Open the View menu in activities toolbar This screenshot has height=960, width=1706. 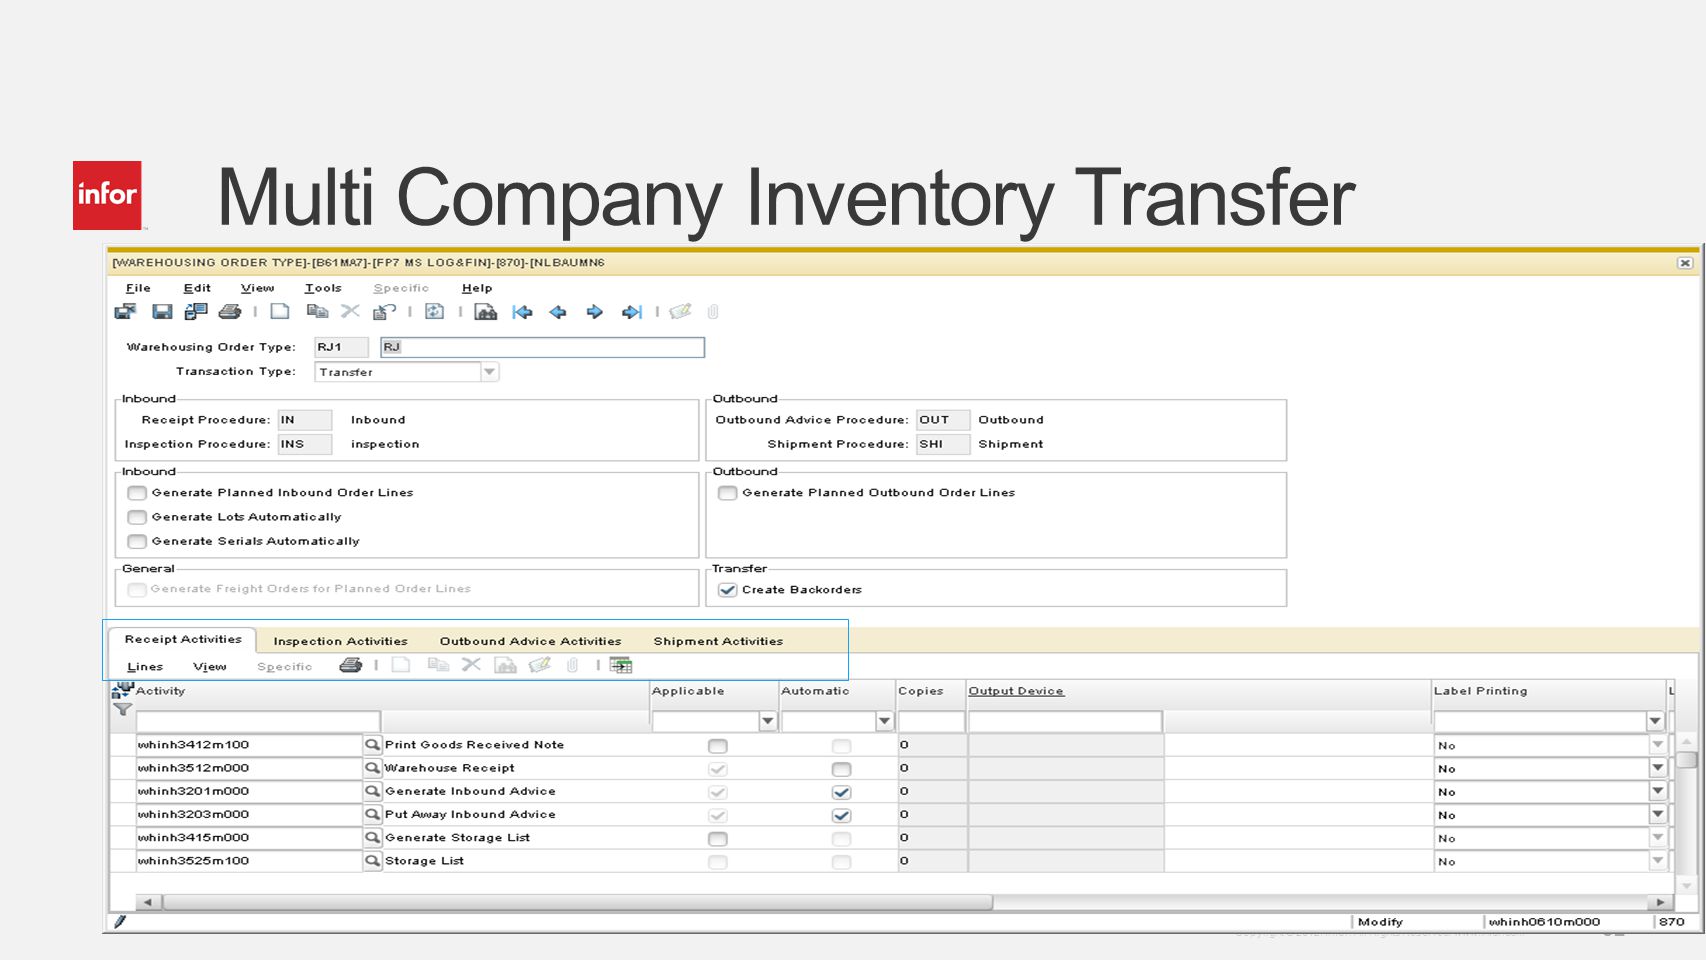tap(210, 667)
